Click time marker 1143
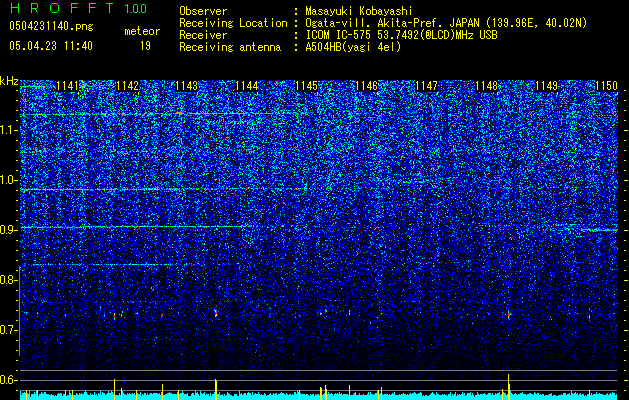 click(x=187, y=86)
